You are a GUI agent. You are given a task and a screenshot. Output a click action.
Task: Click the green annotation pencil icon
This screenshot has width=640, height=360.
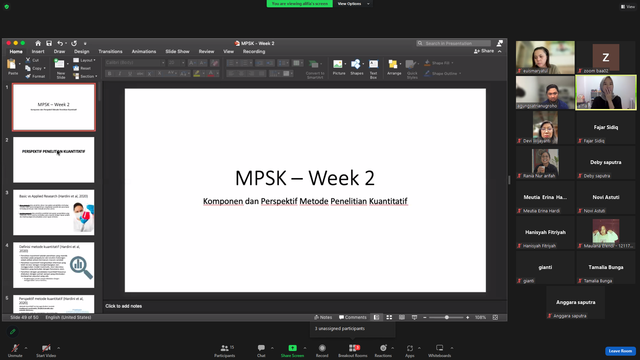[x=13, y=331]
